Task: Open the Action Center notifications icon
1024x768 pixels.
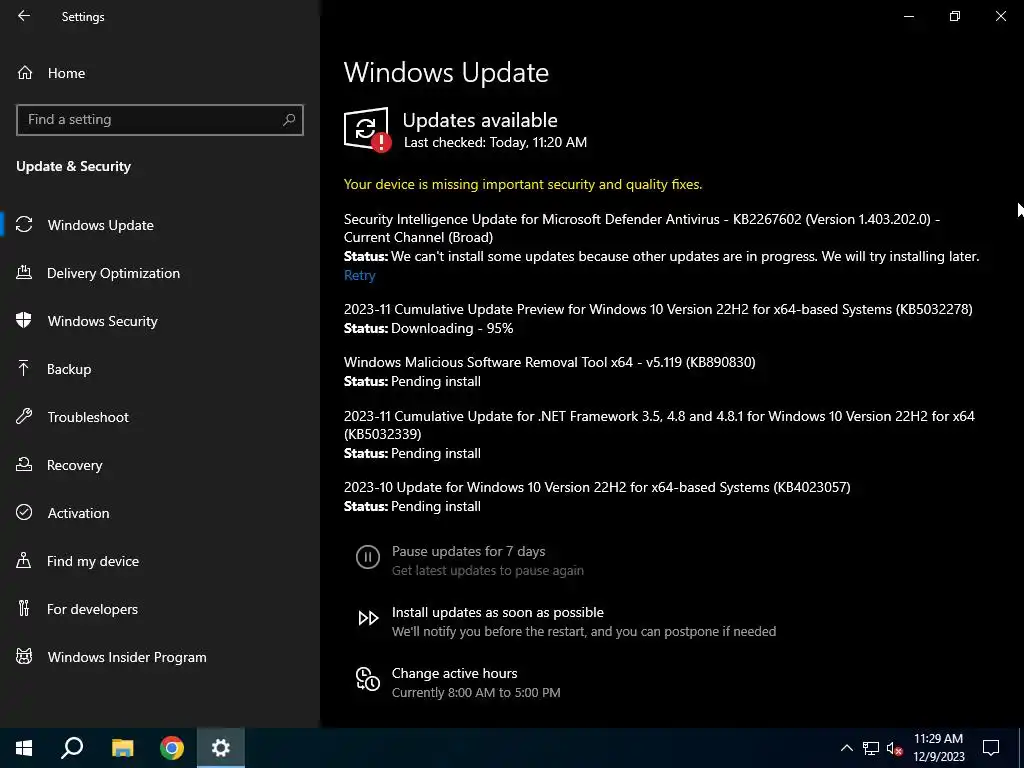Action: pos(991,748)
